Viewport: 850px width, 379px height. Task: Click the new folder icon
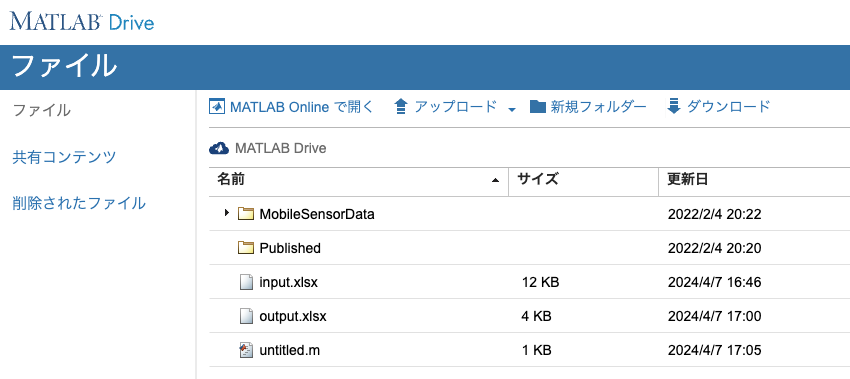(538, 106)
